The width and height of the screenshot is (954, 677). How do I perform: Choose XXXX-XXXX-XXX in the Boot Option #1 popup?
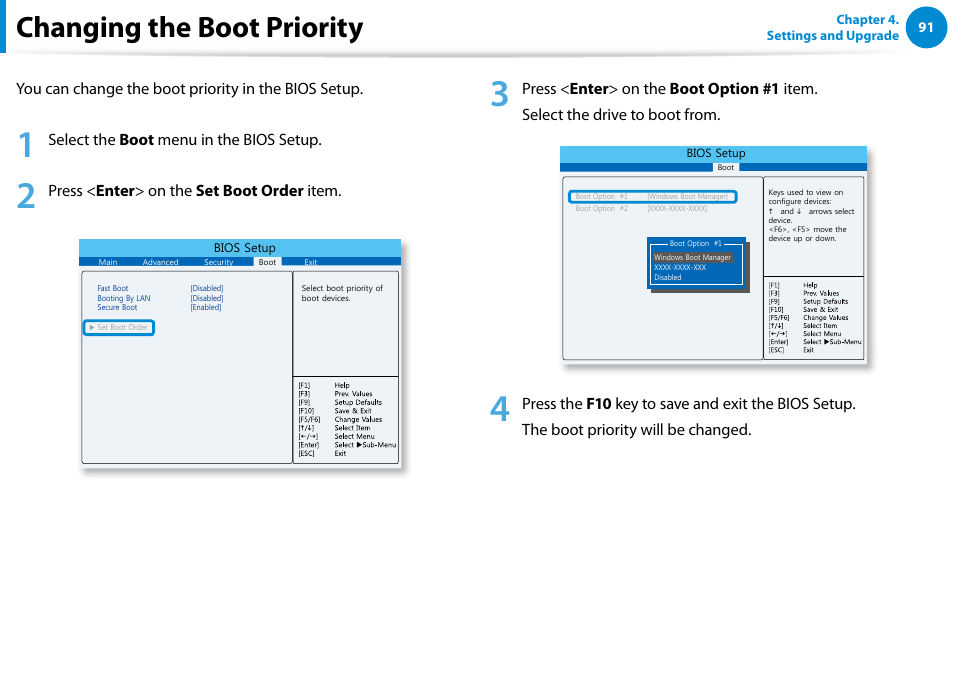(680, 267)
